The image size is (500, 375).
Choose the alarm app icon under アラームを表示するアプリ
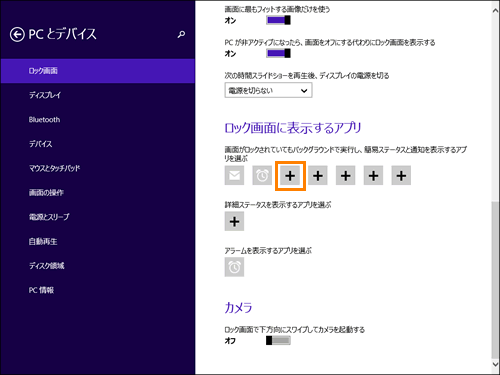pos(234,267)
